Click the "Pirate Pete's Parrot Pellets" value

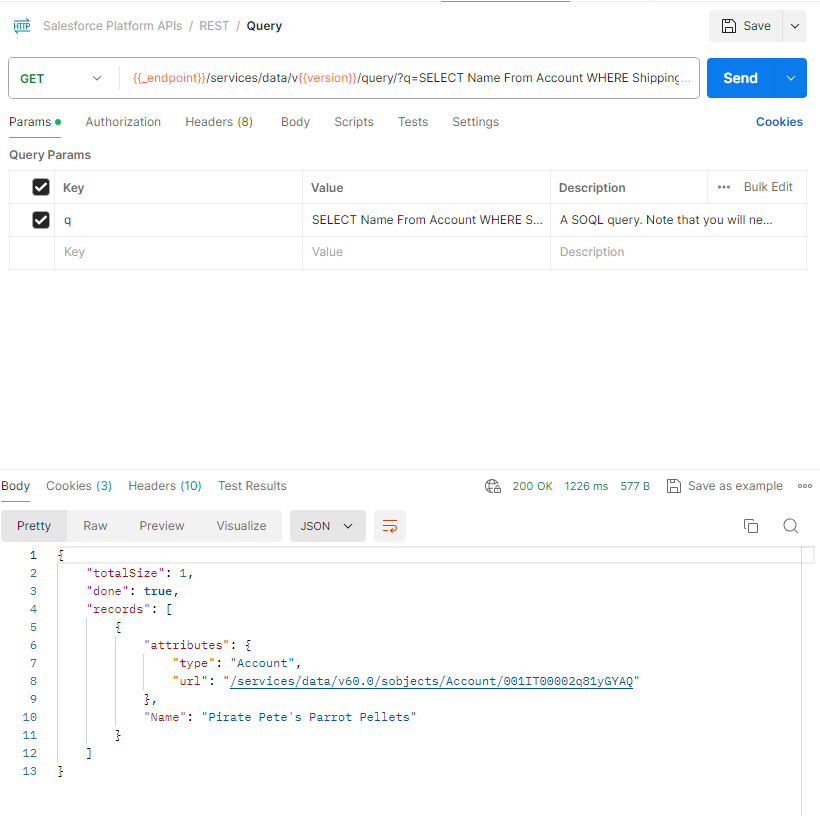[309, 717]
